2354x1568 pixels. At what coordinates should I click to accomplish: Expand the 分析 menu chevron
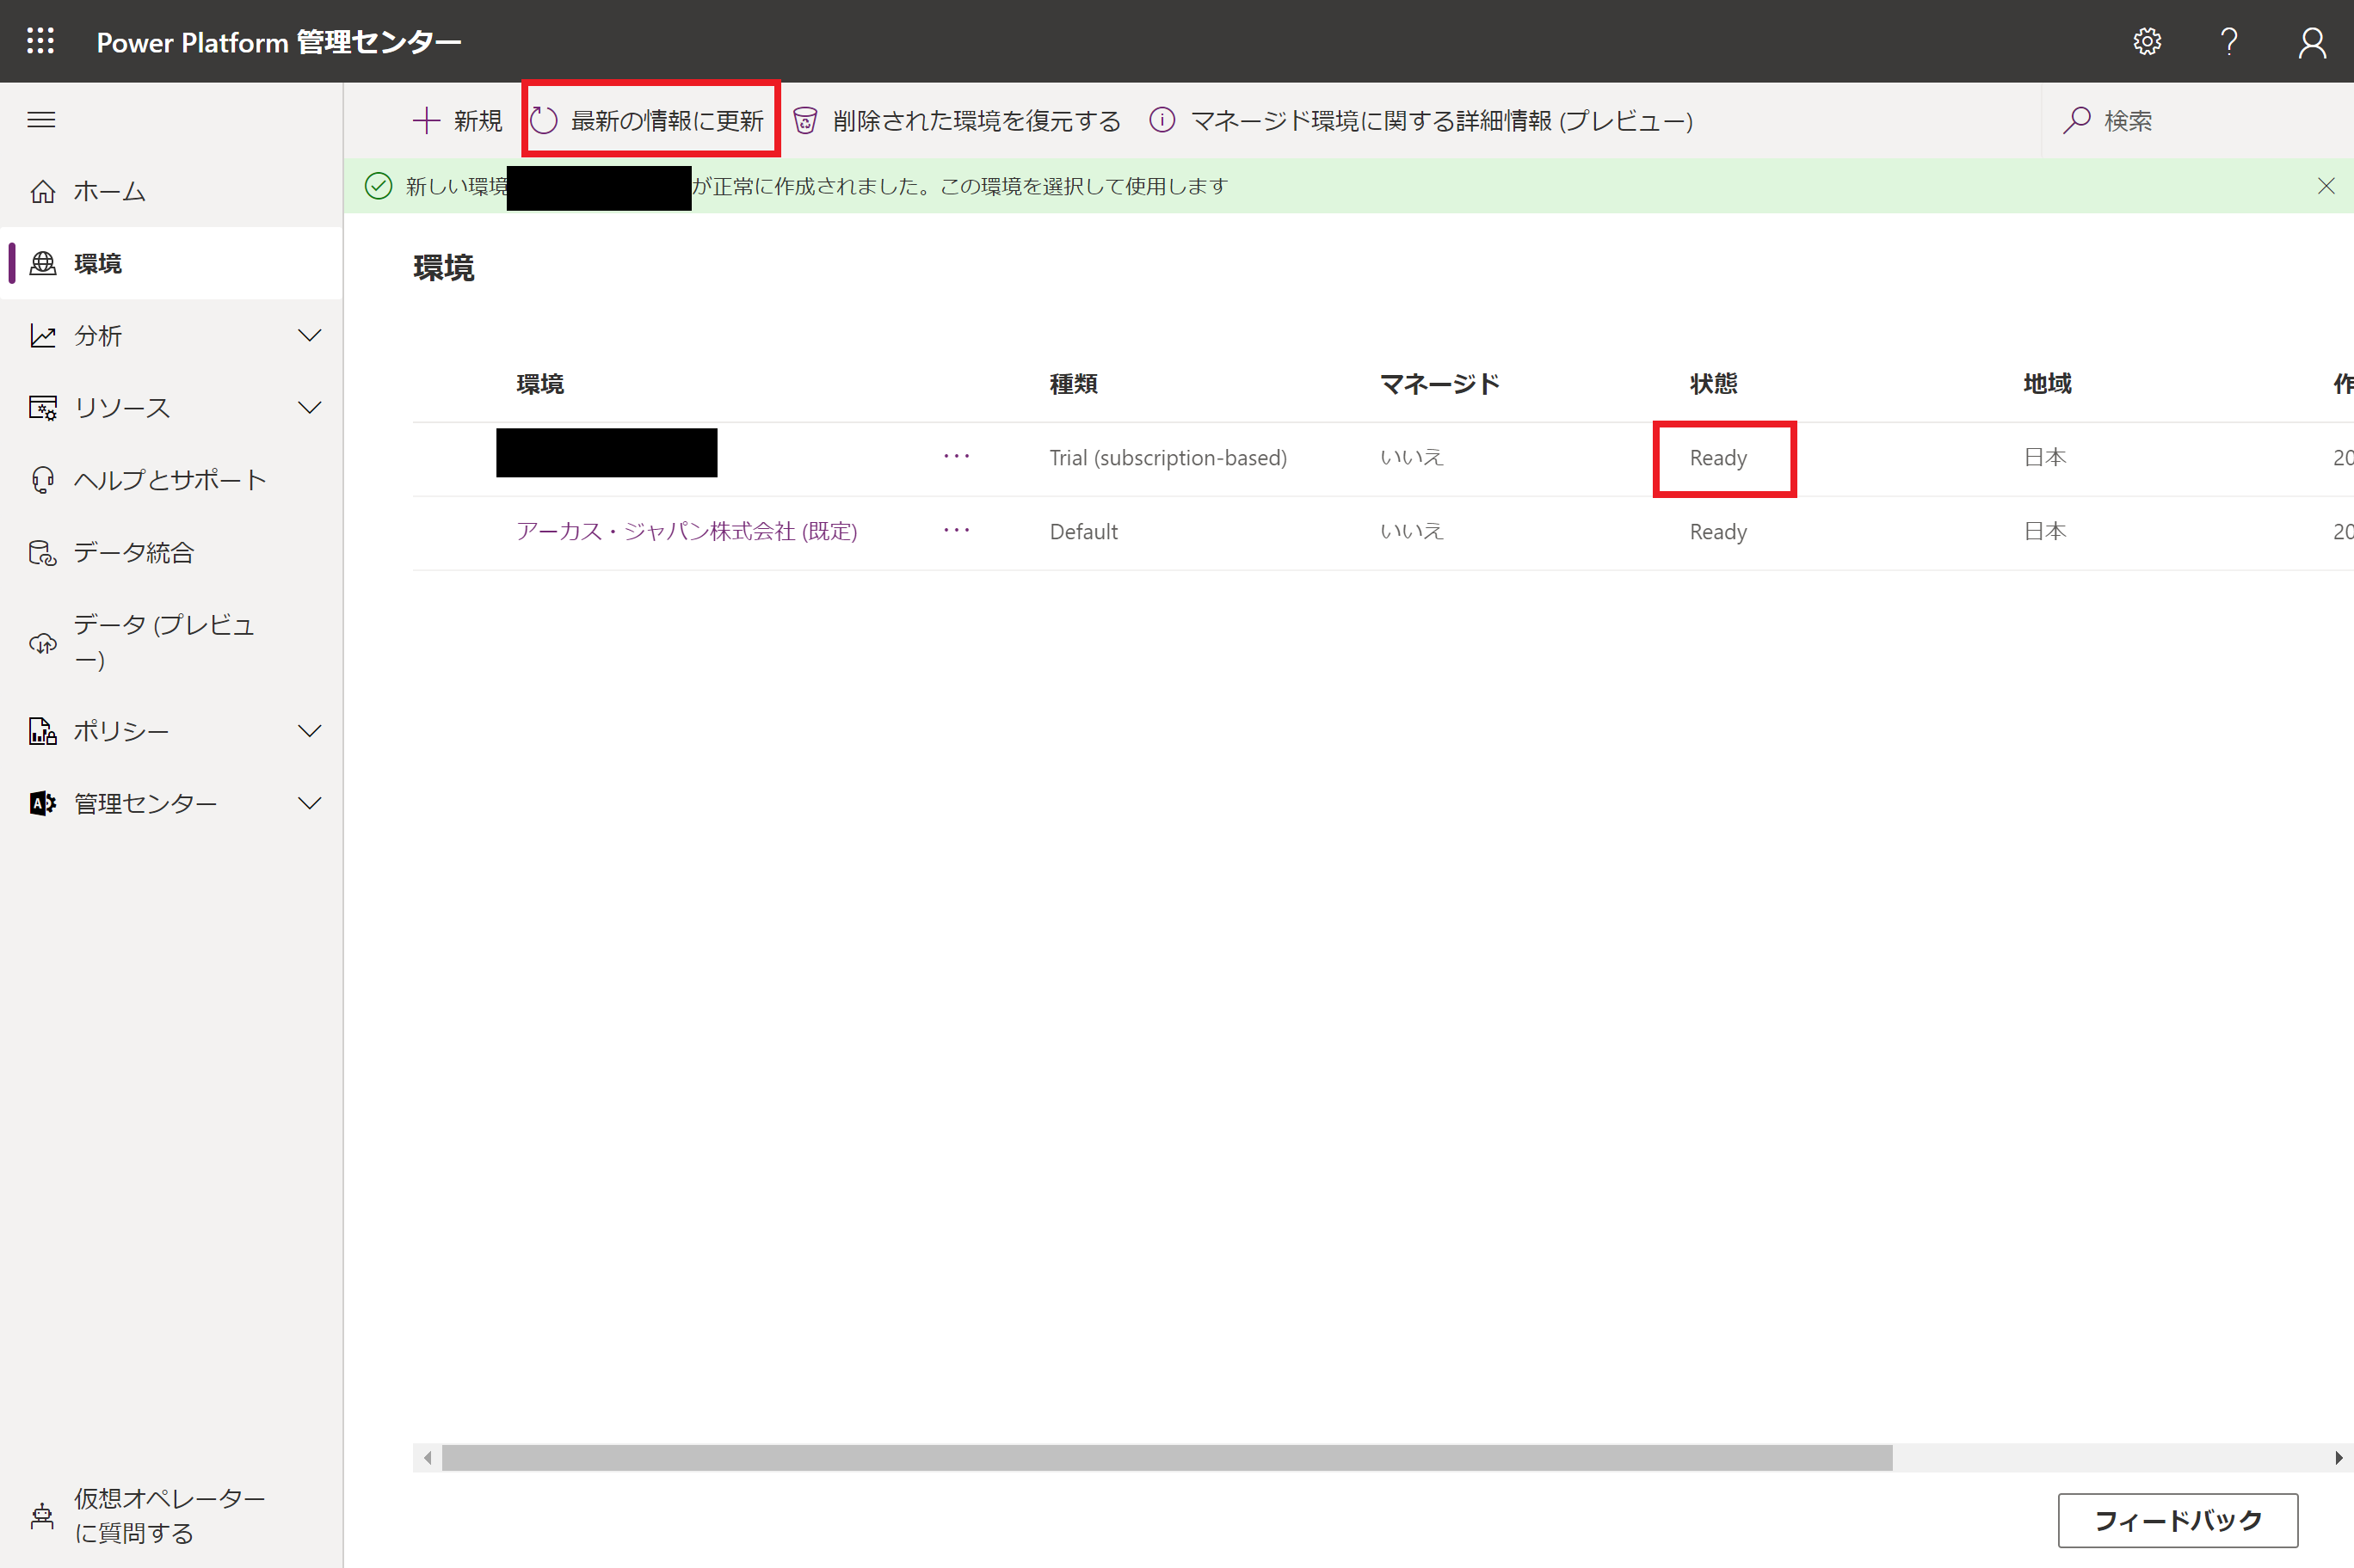310,336
